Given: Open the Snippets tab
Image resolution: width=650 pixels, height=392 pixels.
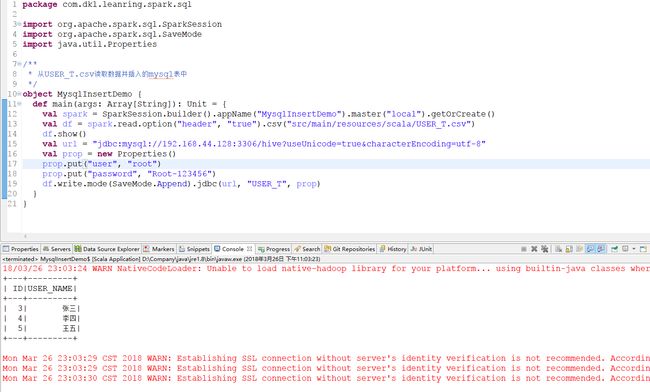Looking at the screenshot, I should tap(194, 249).
